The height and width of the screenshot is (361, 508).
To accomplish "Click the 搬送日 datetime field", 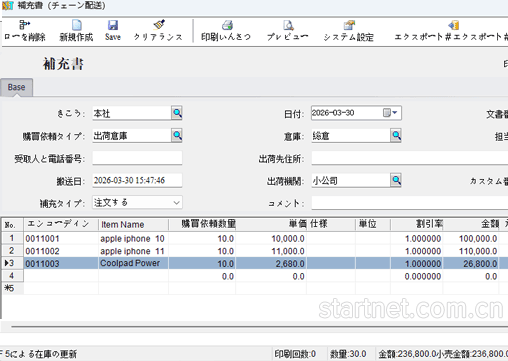I will 137,180.
